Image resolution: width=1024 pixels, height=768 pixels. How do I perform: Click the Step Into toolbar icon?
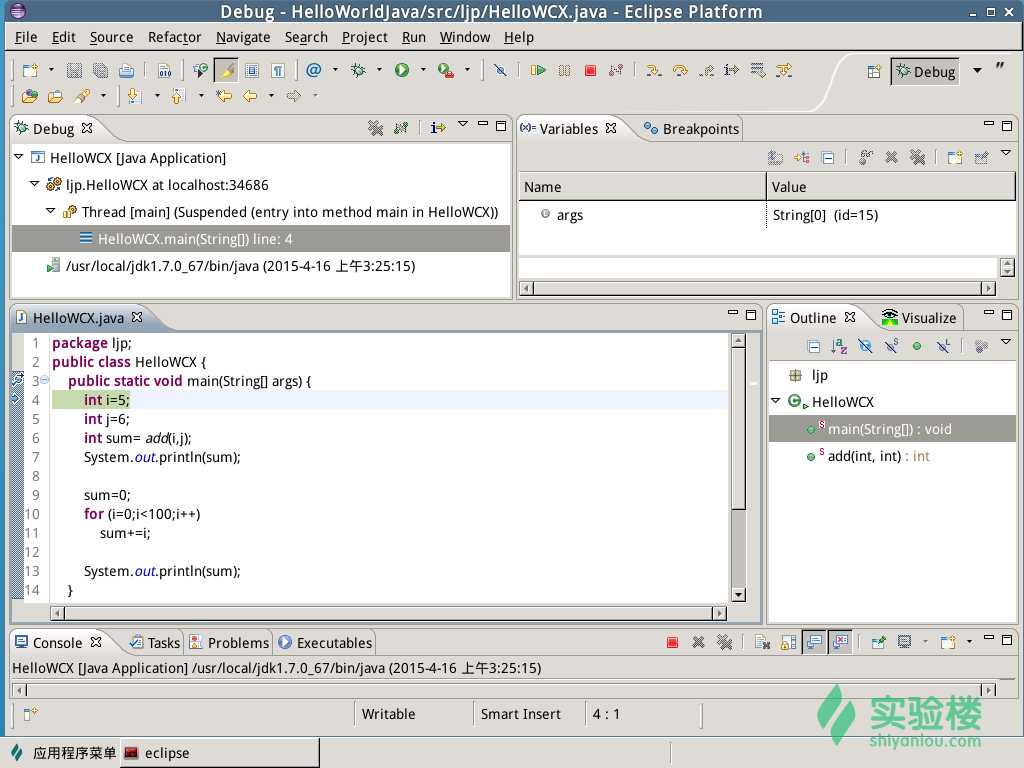point(653,71)
